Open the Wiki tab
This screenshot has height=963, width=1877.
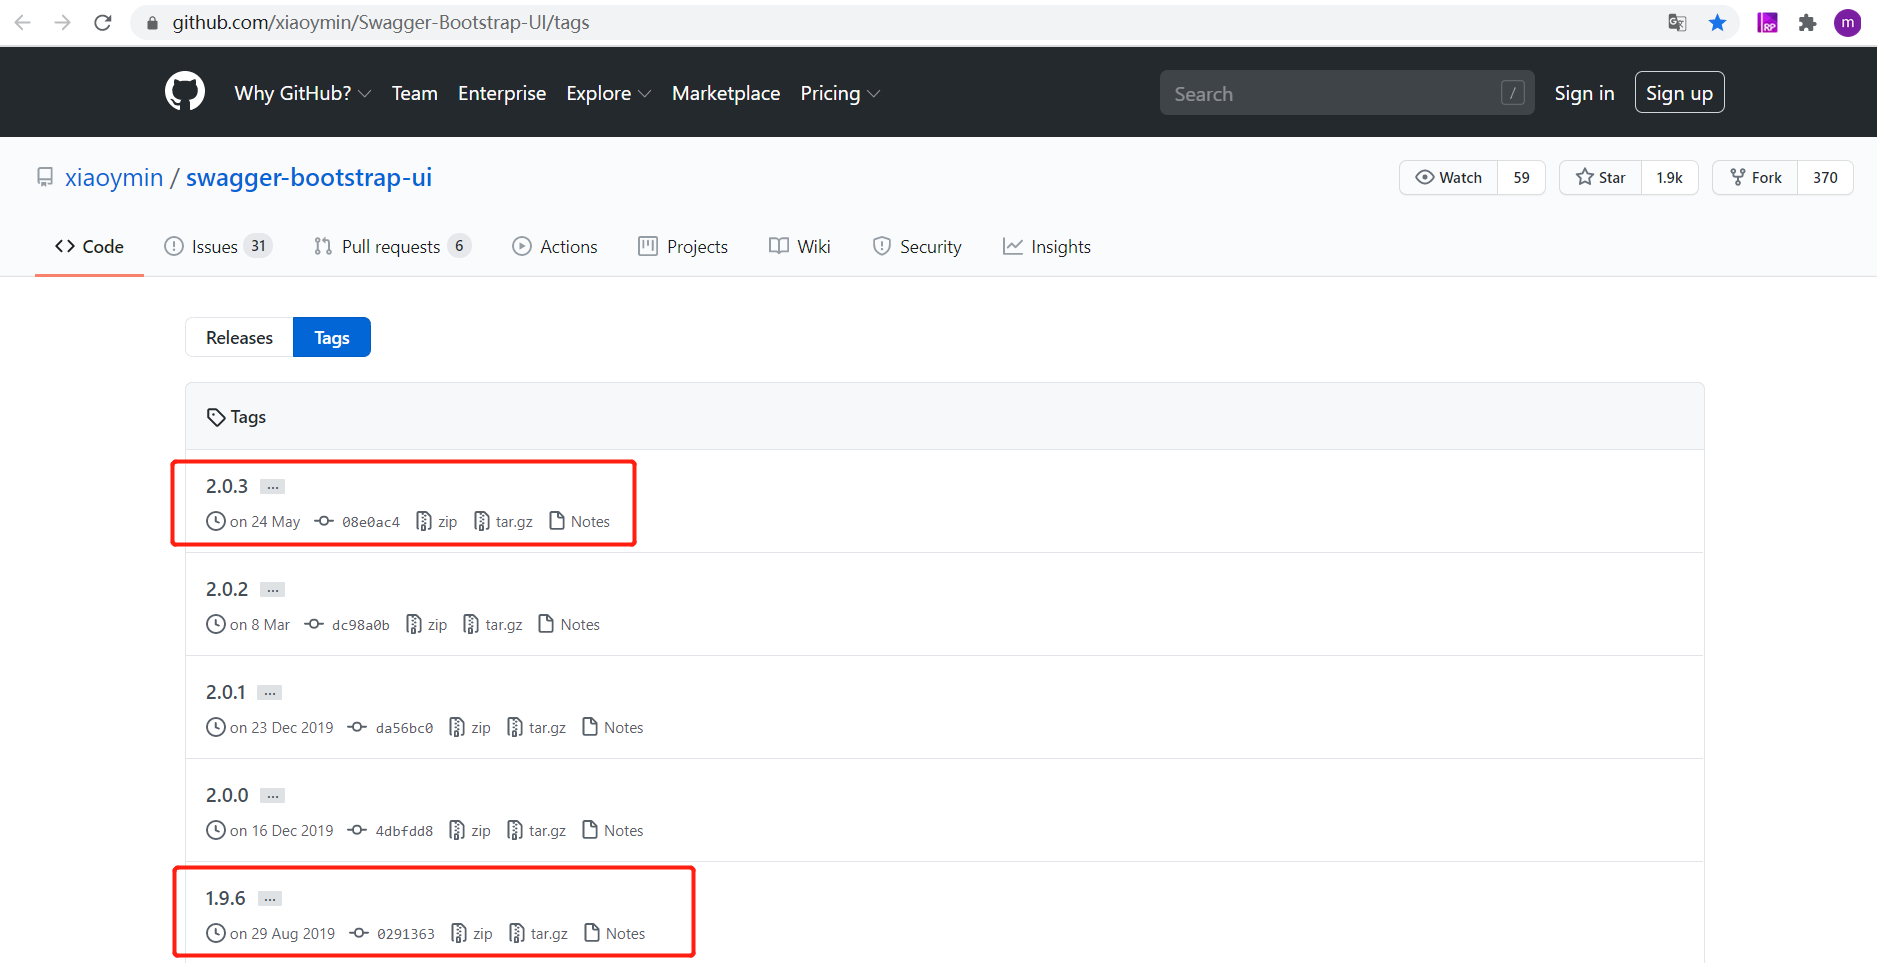pyautogui.click(x=800, y=246)
